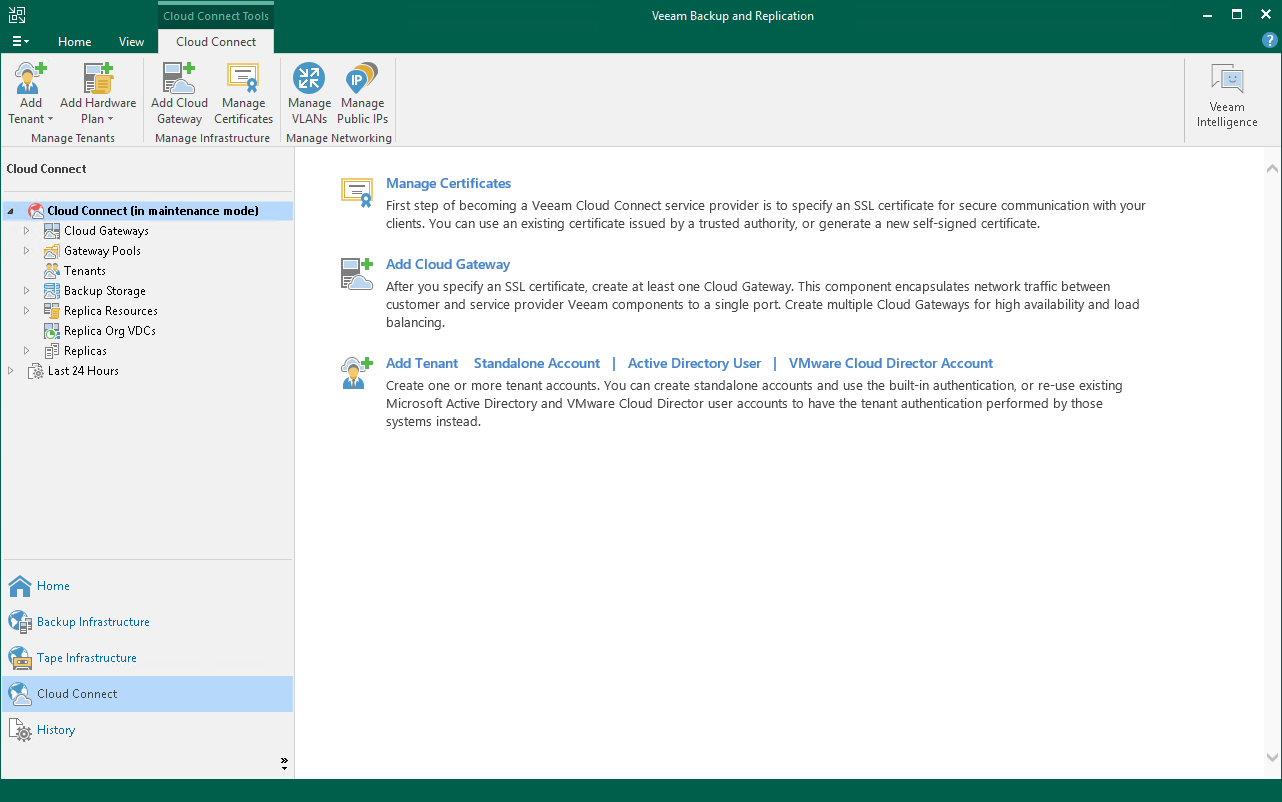Click the Cloud Connect view icon
1282x802 pixels.
20,694
